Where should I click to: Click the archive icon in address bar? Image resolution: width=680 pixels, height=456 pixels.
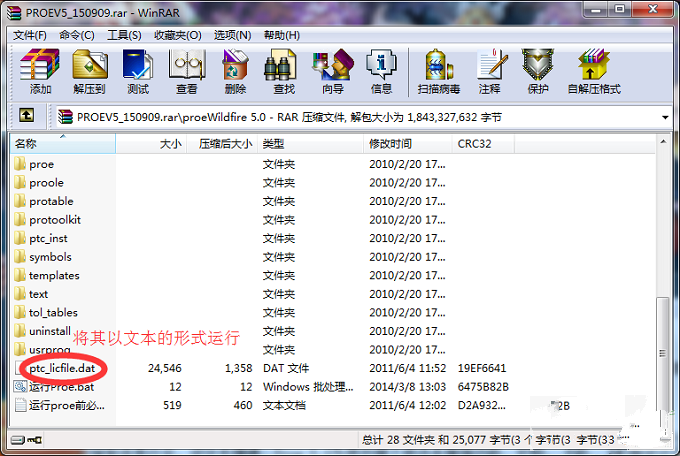pyautogui.click(x=65, y=117)
